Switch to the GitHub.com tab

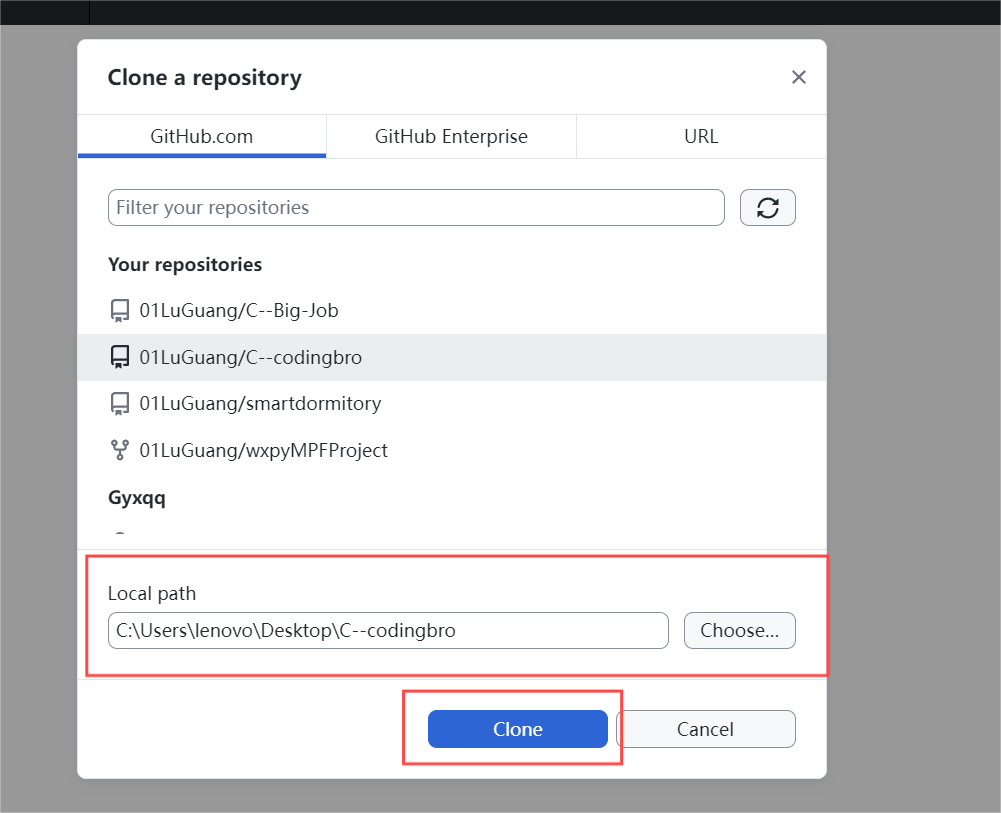coord(202,137)
